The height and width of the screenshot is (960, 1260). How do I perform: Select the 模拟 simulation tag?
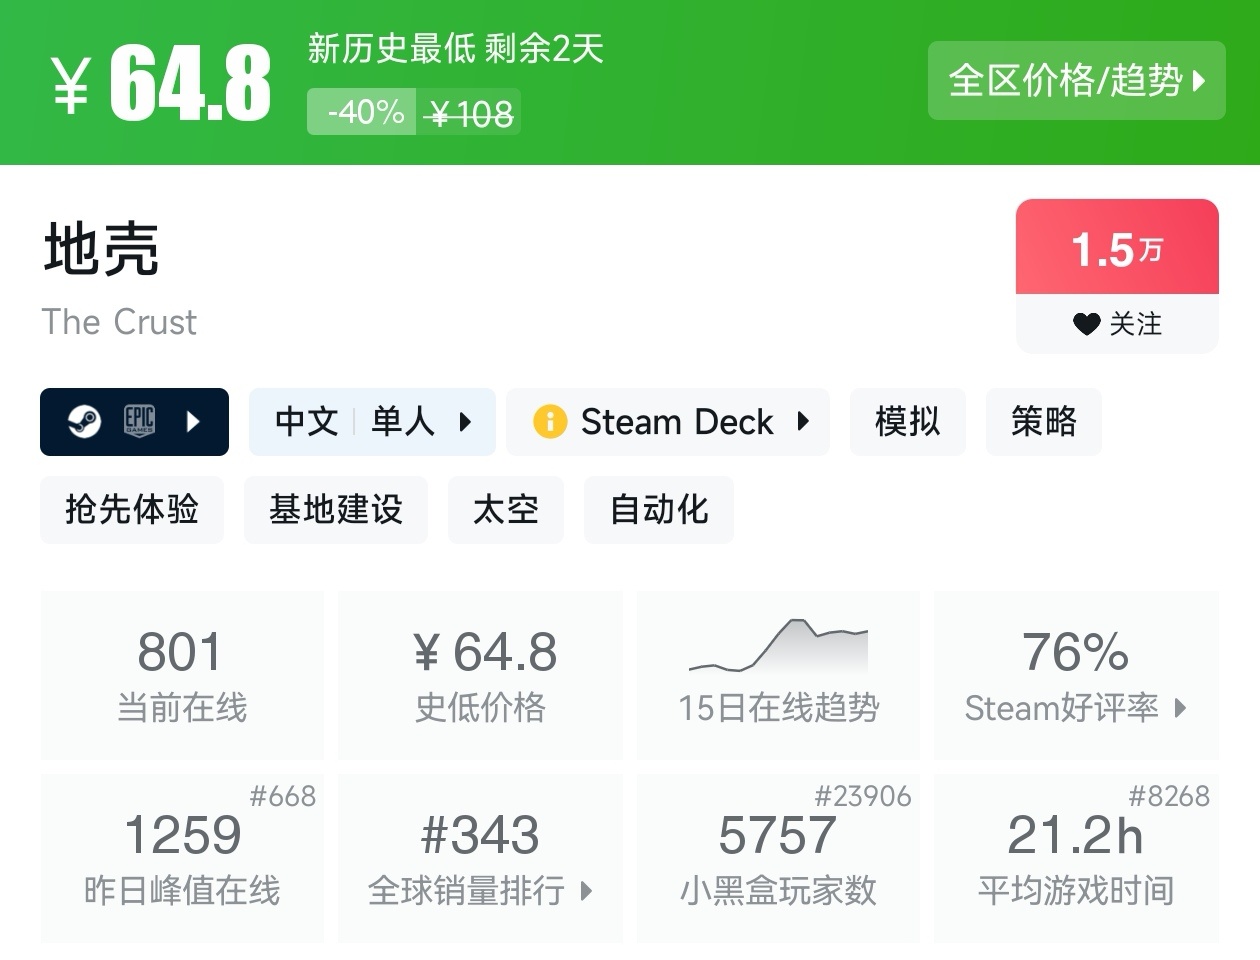click(907, 422)
